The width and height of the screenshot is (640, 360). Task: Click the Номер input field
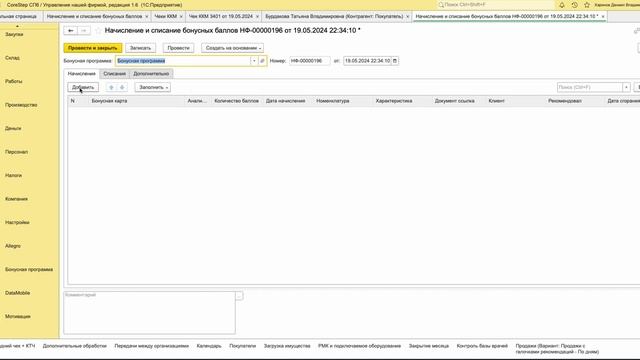(x=309, y=61)
